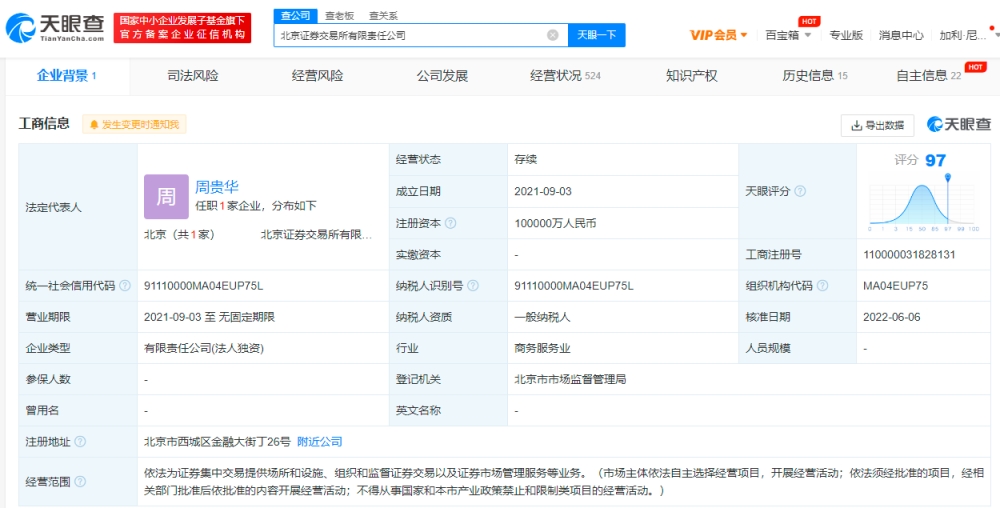Image resolution: width=1000 pixels, height=508 pixels.
Task: Click the TianYanCha logo at top left
Action: [55, 27]
